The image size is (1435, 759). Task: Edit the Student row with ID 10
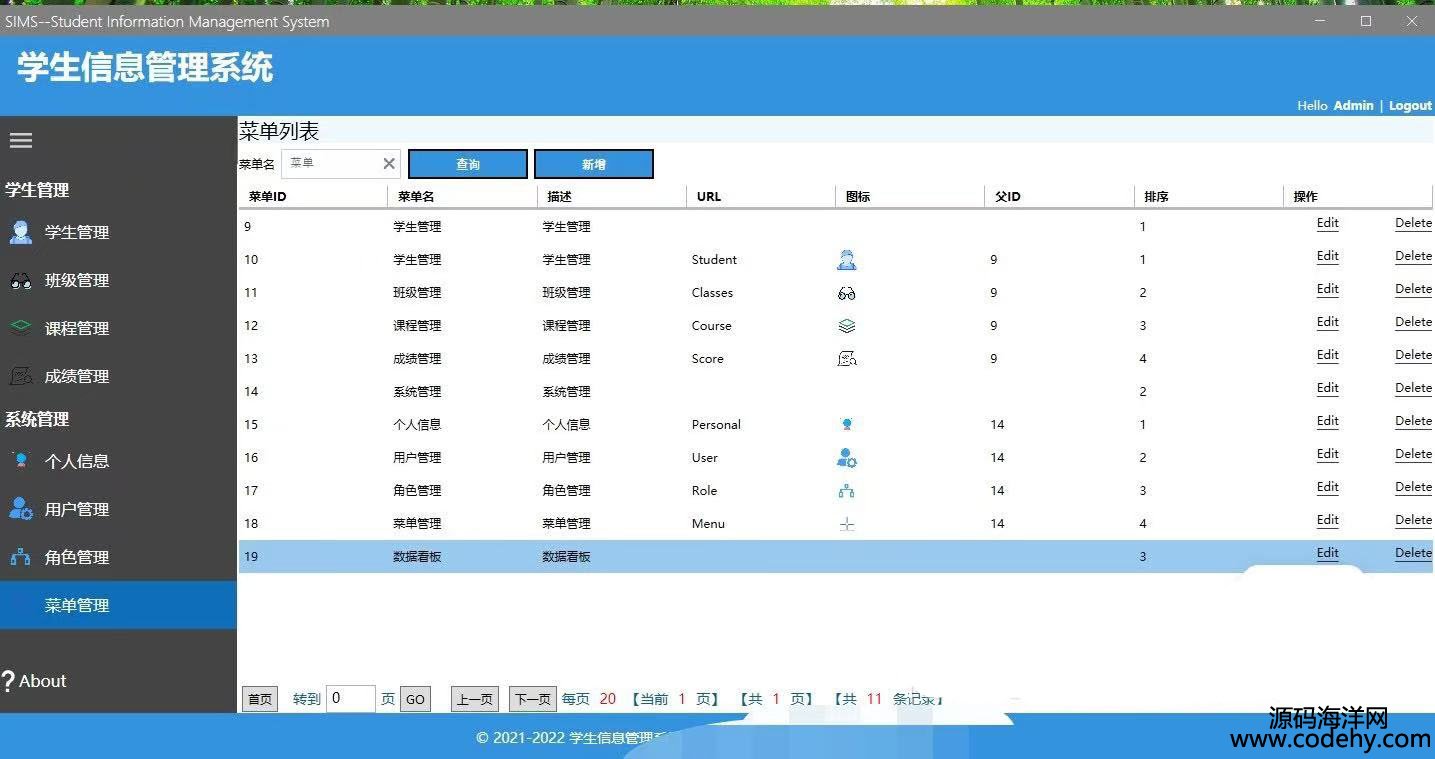click(1327, 257)
